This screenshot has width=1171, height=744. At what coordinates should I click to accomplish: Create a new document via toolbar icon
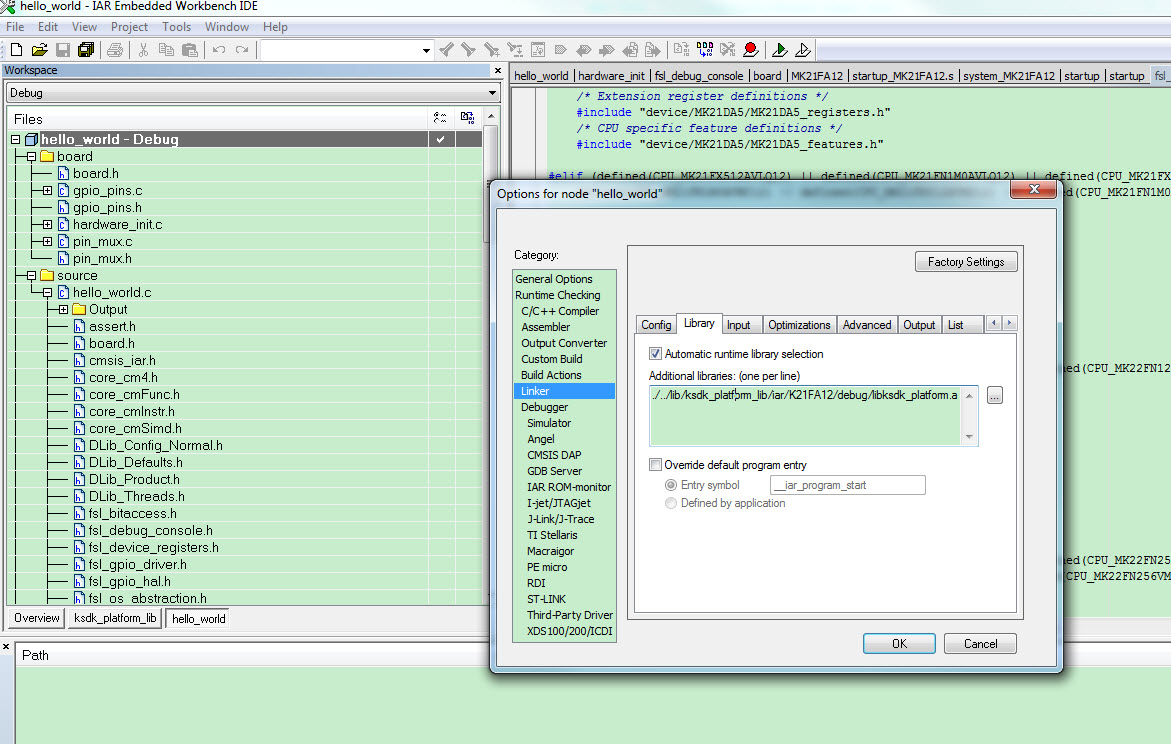pyautogui.click(x=16, y=50)
